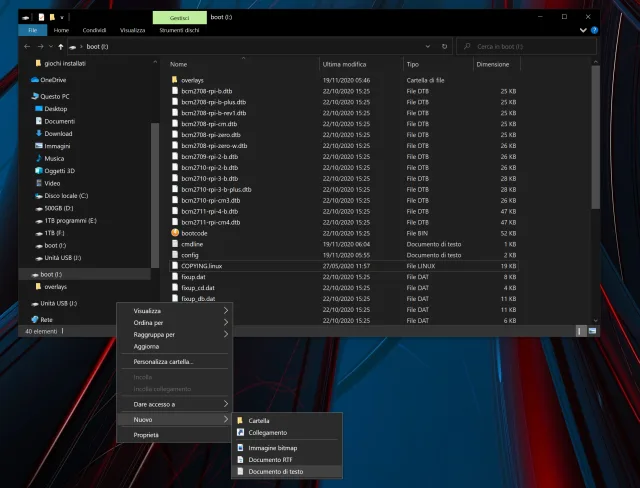This screenshot has height=488, width=640.
Task: Sort by the Nome column header
Action: pos(244,64)
